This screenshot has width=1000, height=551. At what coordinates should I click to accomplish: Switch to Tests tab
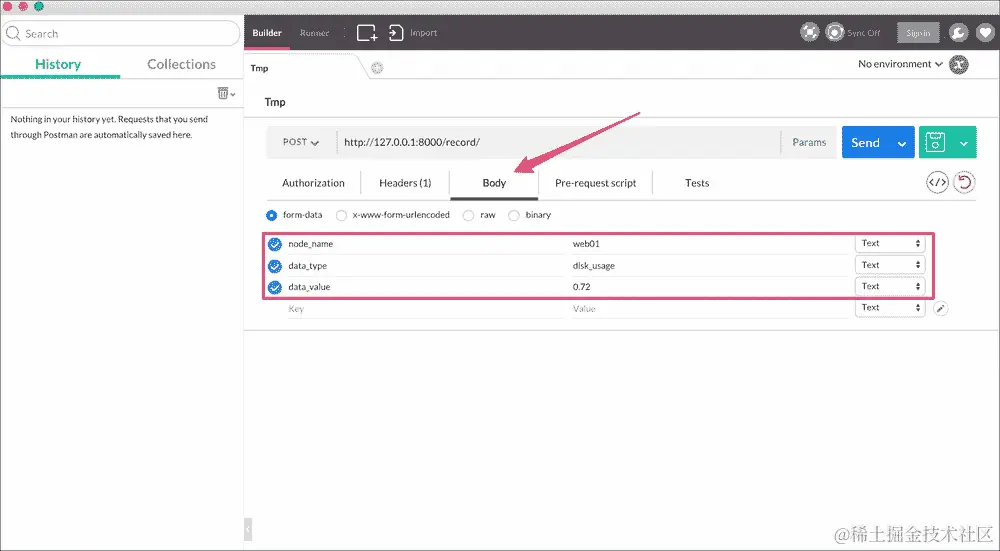pyautogui.click(x=697, y=183)
